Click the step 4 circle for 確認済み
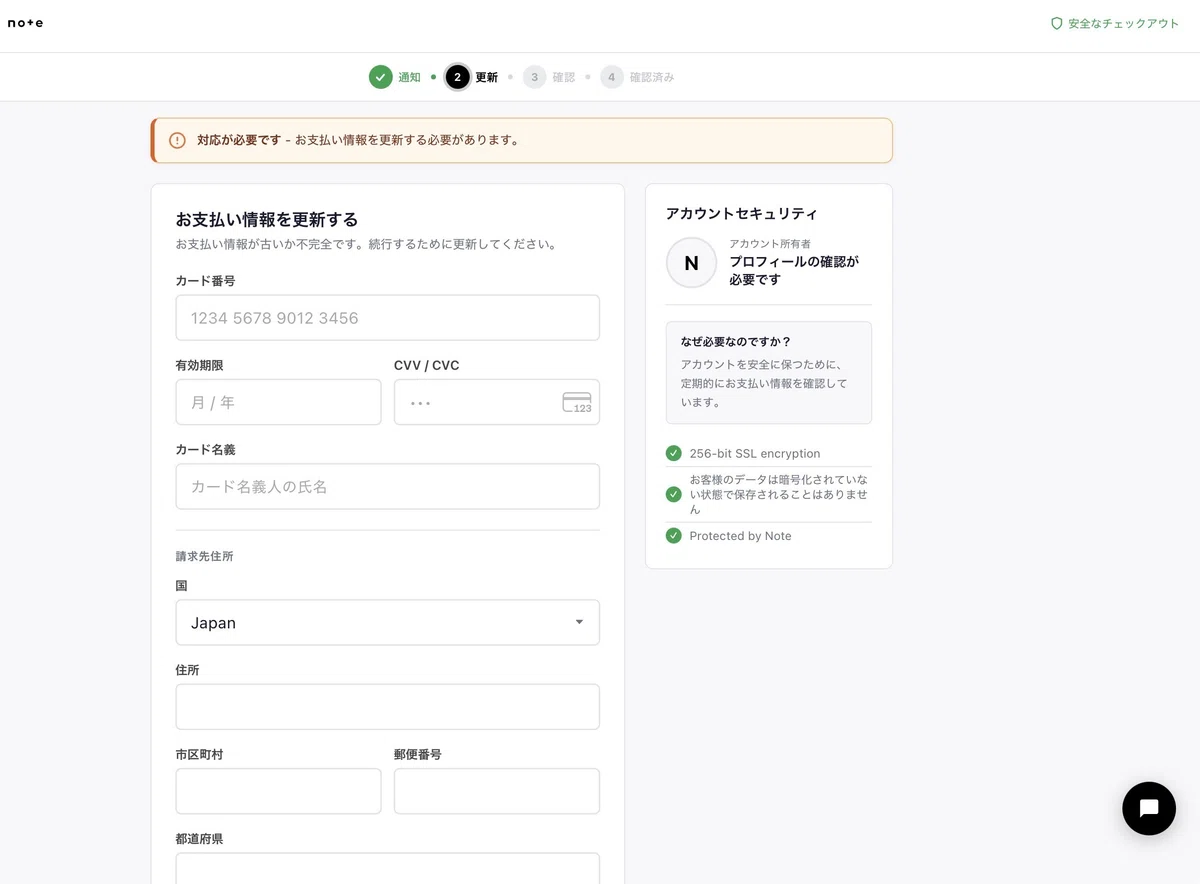The height and width of the screenshot is (884, 1200). coord(612,77)
